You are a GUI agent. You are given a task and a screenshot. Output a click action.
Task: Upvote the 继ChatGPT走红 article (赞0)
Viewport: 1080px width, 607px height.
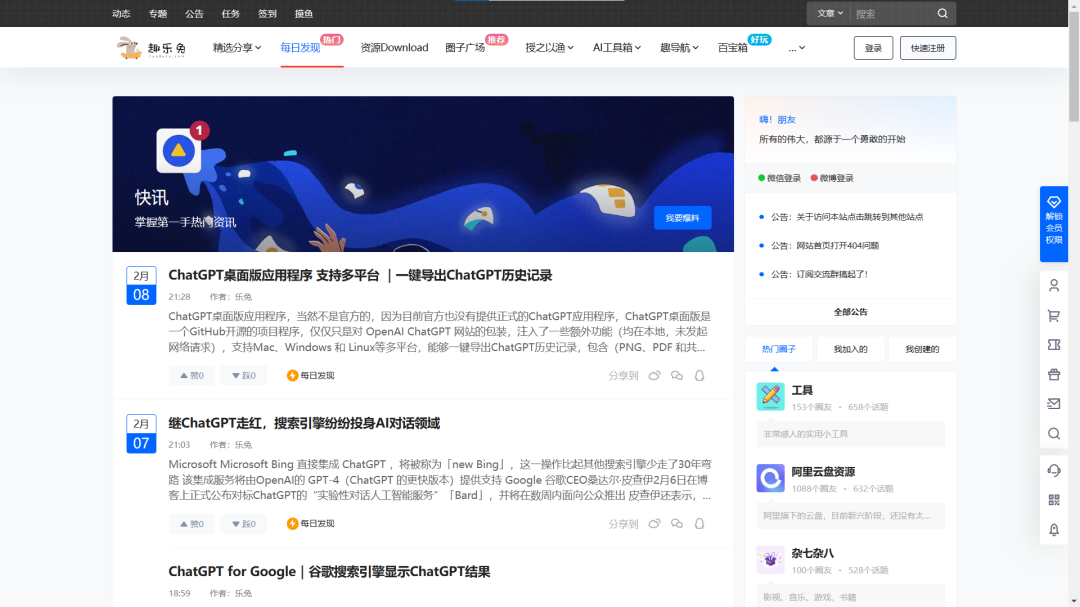tap(191, 524)
